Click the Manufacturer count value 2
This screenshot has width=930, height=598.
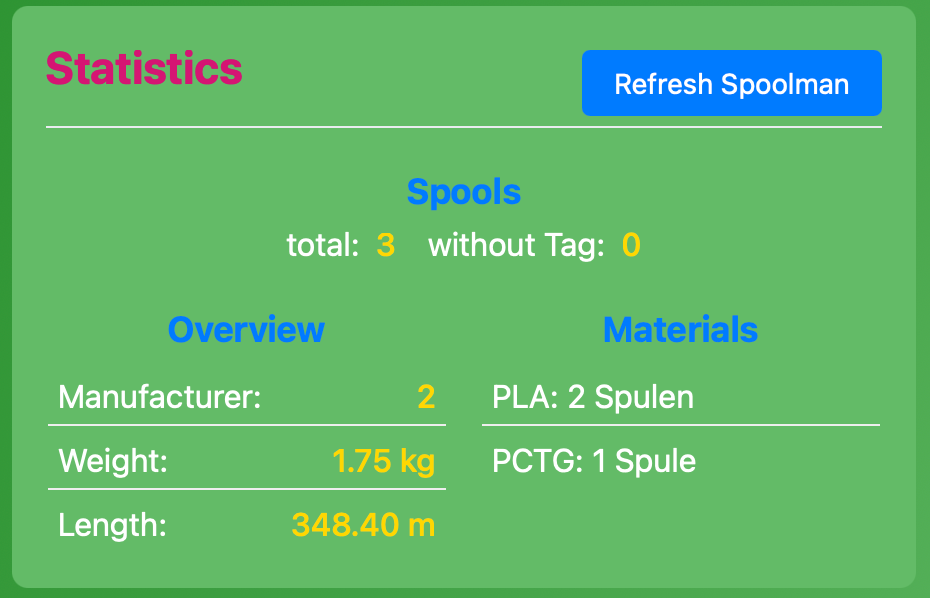426,397
